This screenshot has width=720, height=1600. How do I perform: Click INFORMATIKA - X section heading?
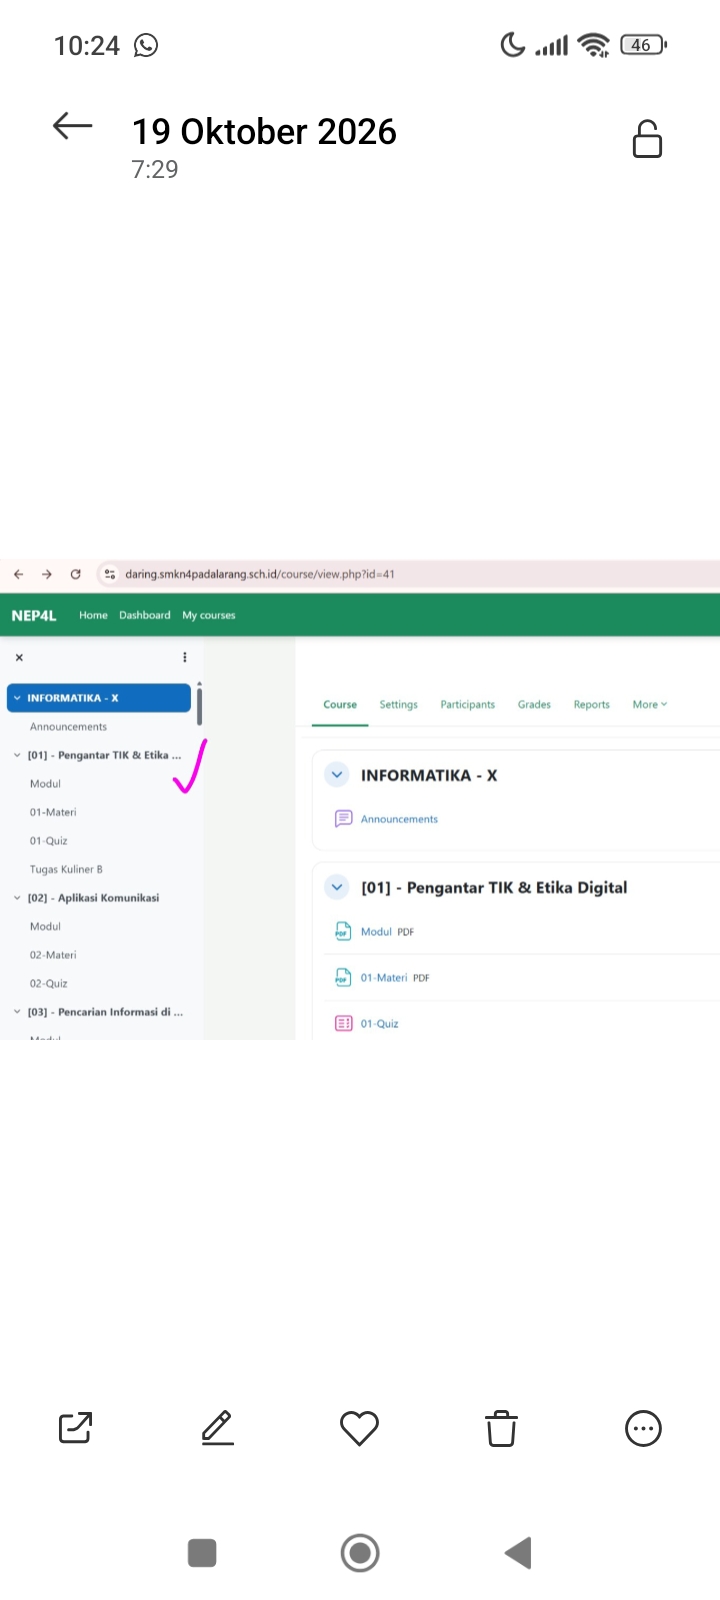click(429, 775)
